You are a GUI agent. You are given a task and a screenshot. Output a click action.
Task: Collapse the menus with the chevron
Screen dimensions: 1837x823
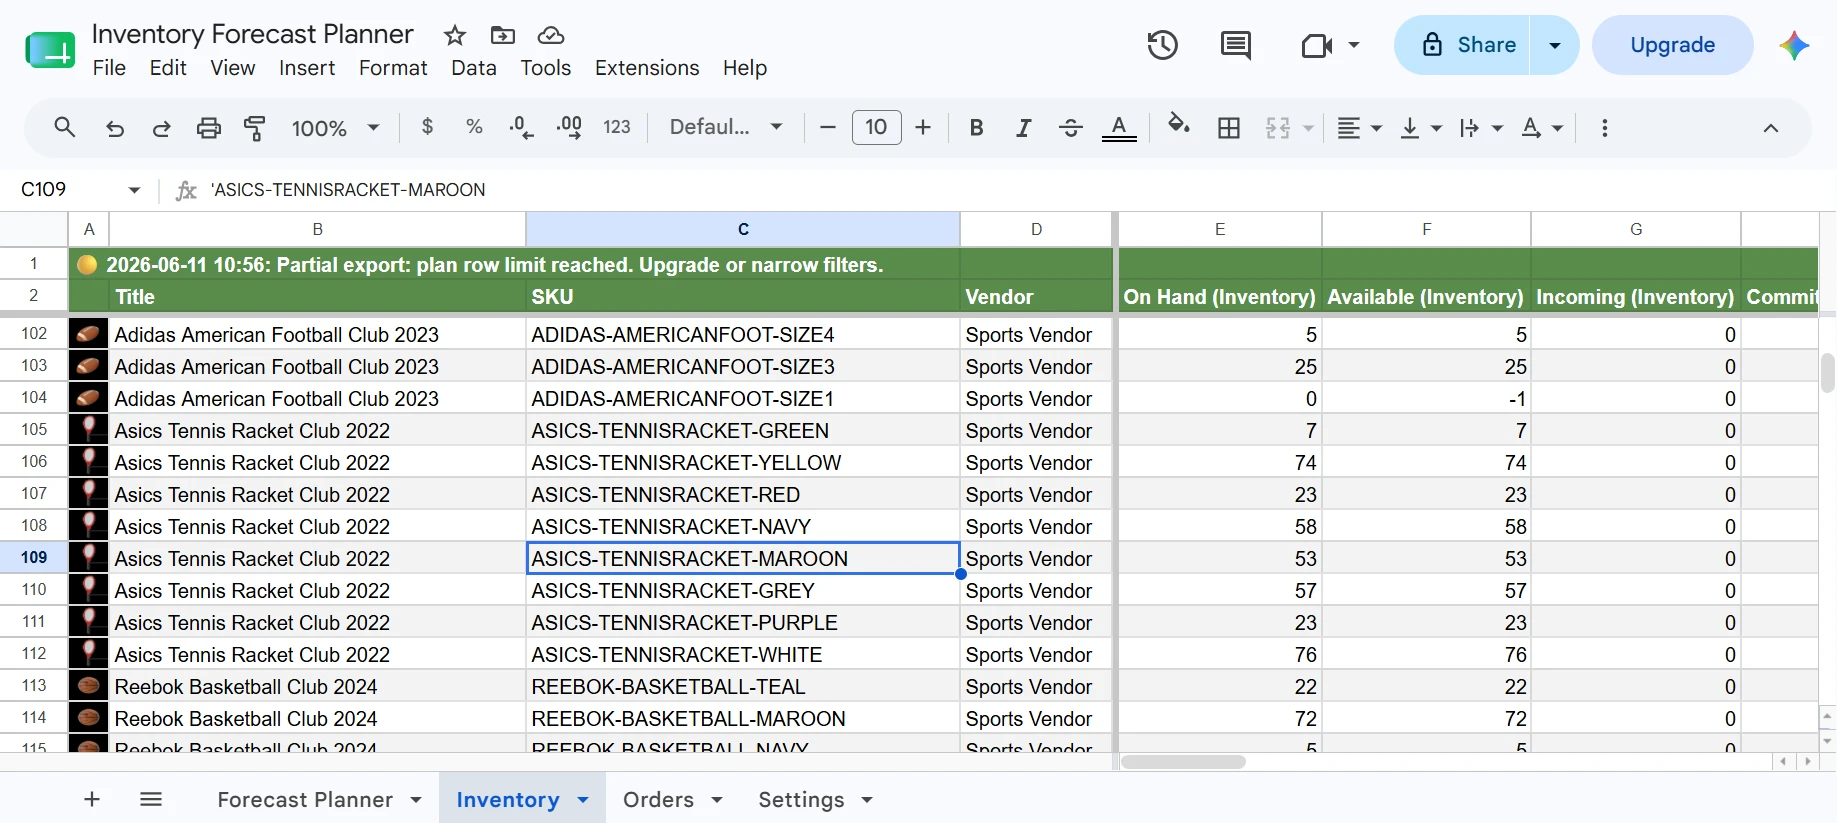pos(1771,128)
